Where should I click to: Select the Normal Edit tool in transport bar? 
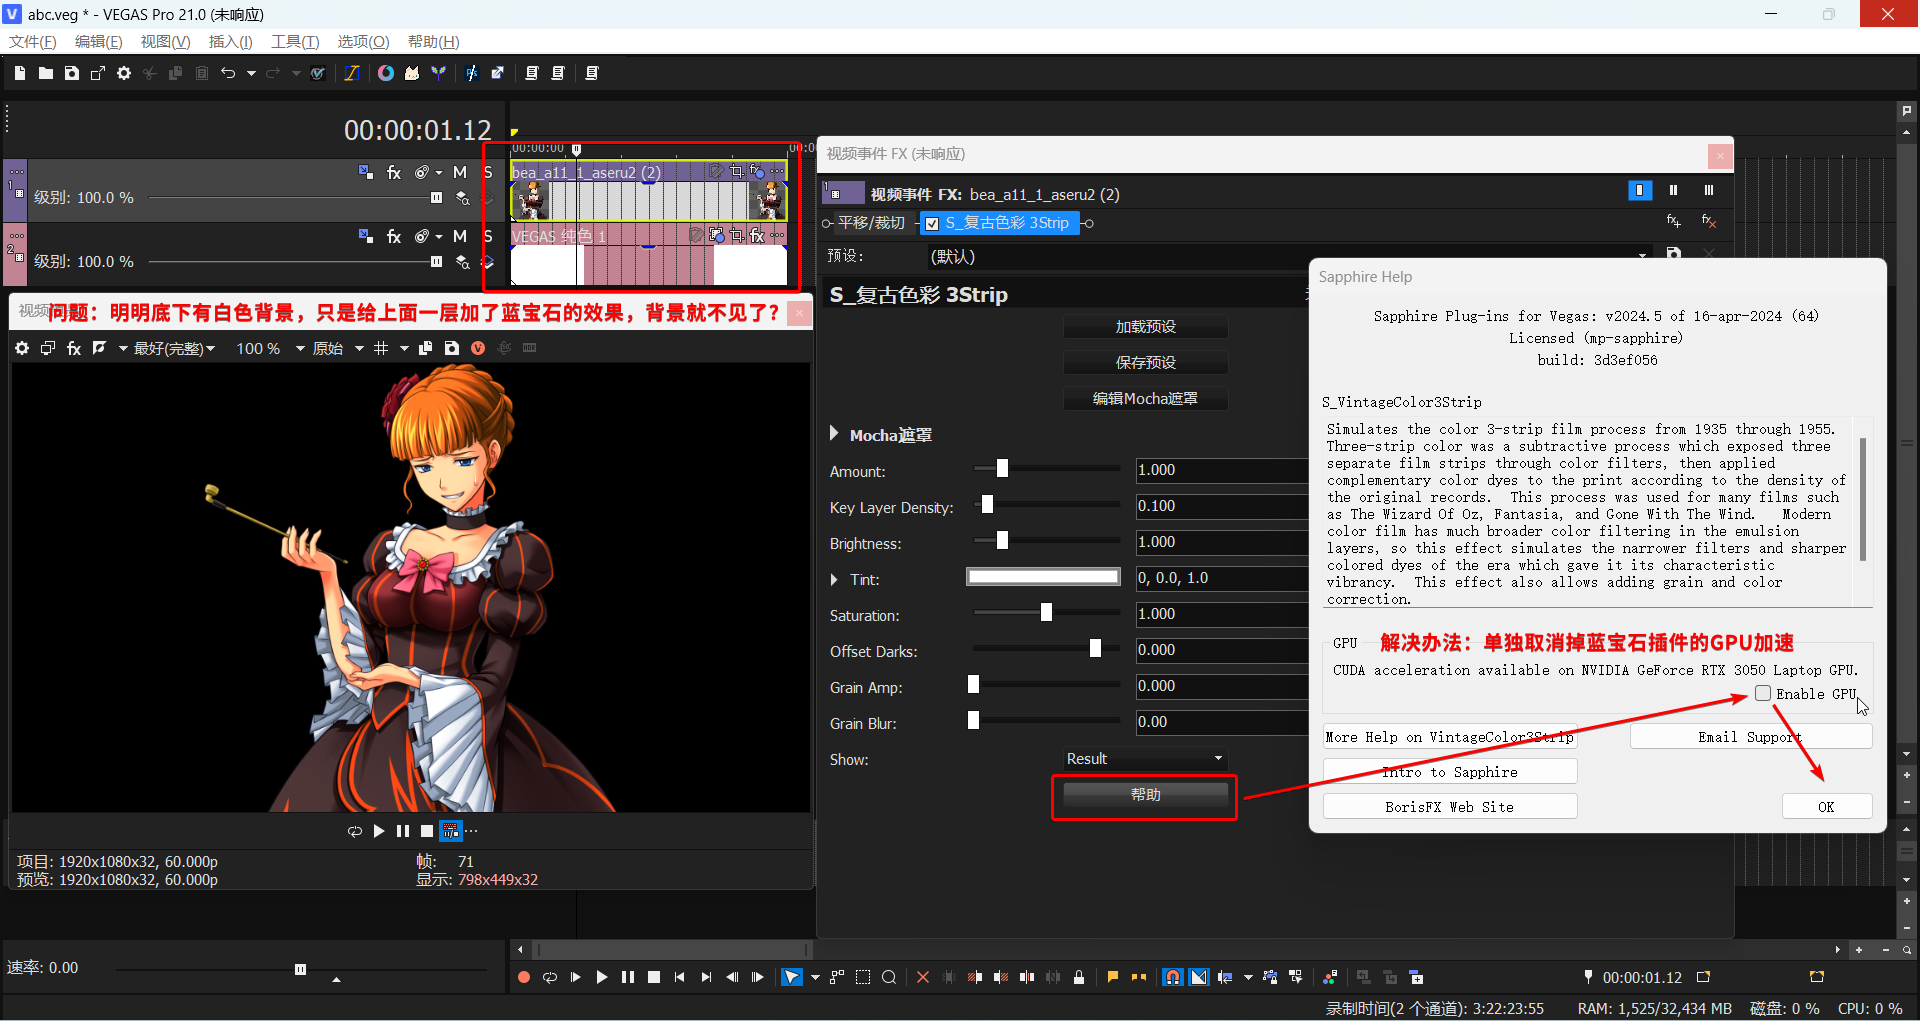[792, 977]
